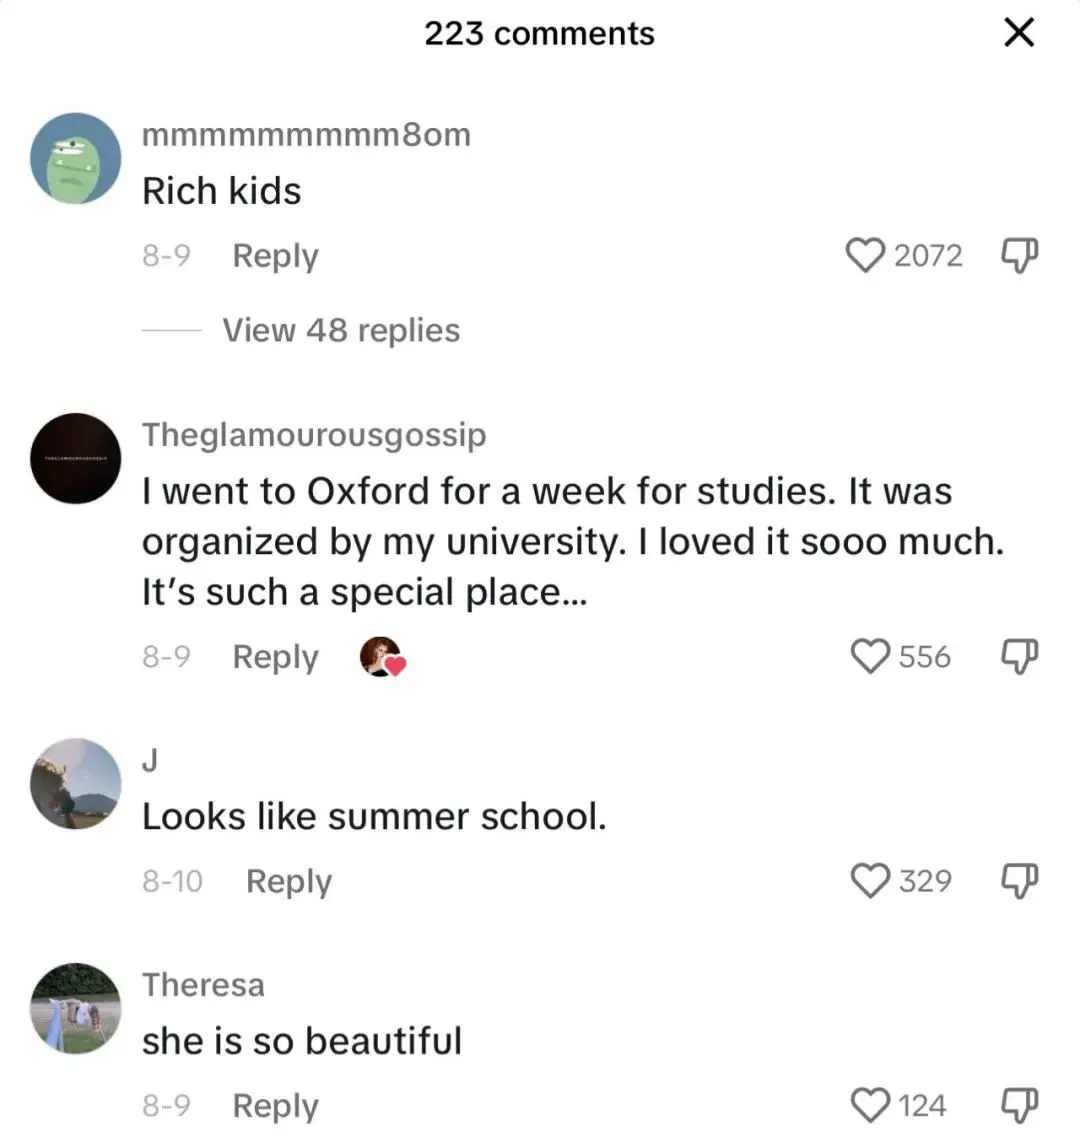Dislike Theglamourousgossip's Oxford comment
The width and height of the screenshot is (1080, 1135).
1019,657
